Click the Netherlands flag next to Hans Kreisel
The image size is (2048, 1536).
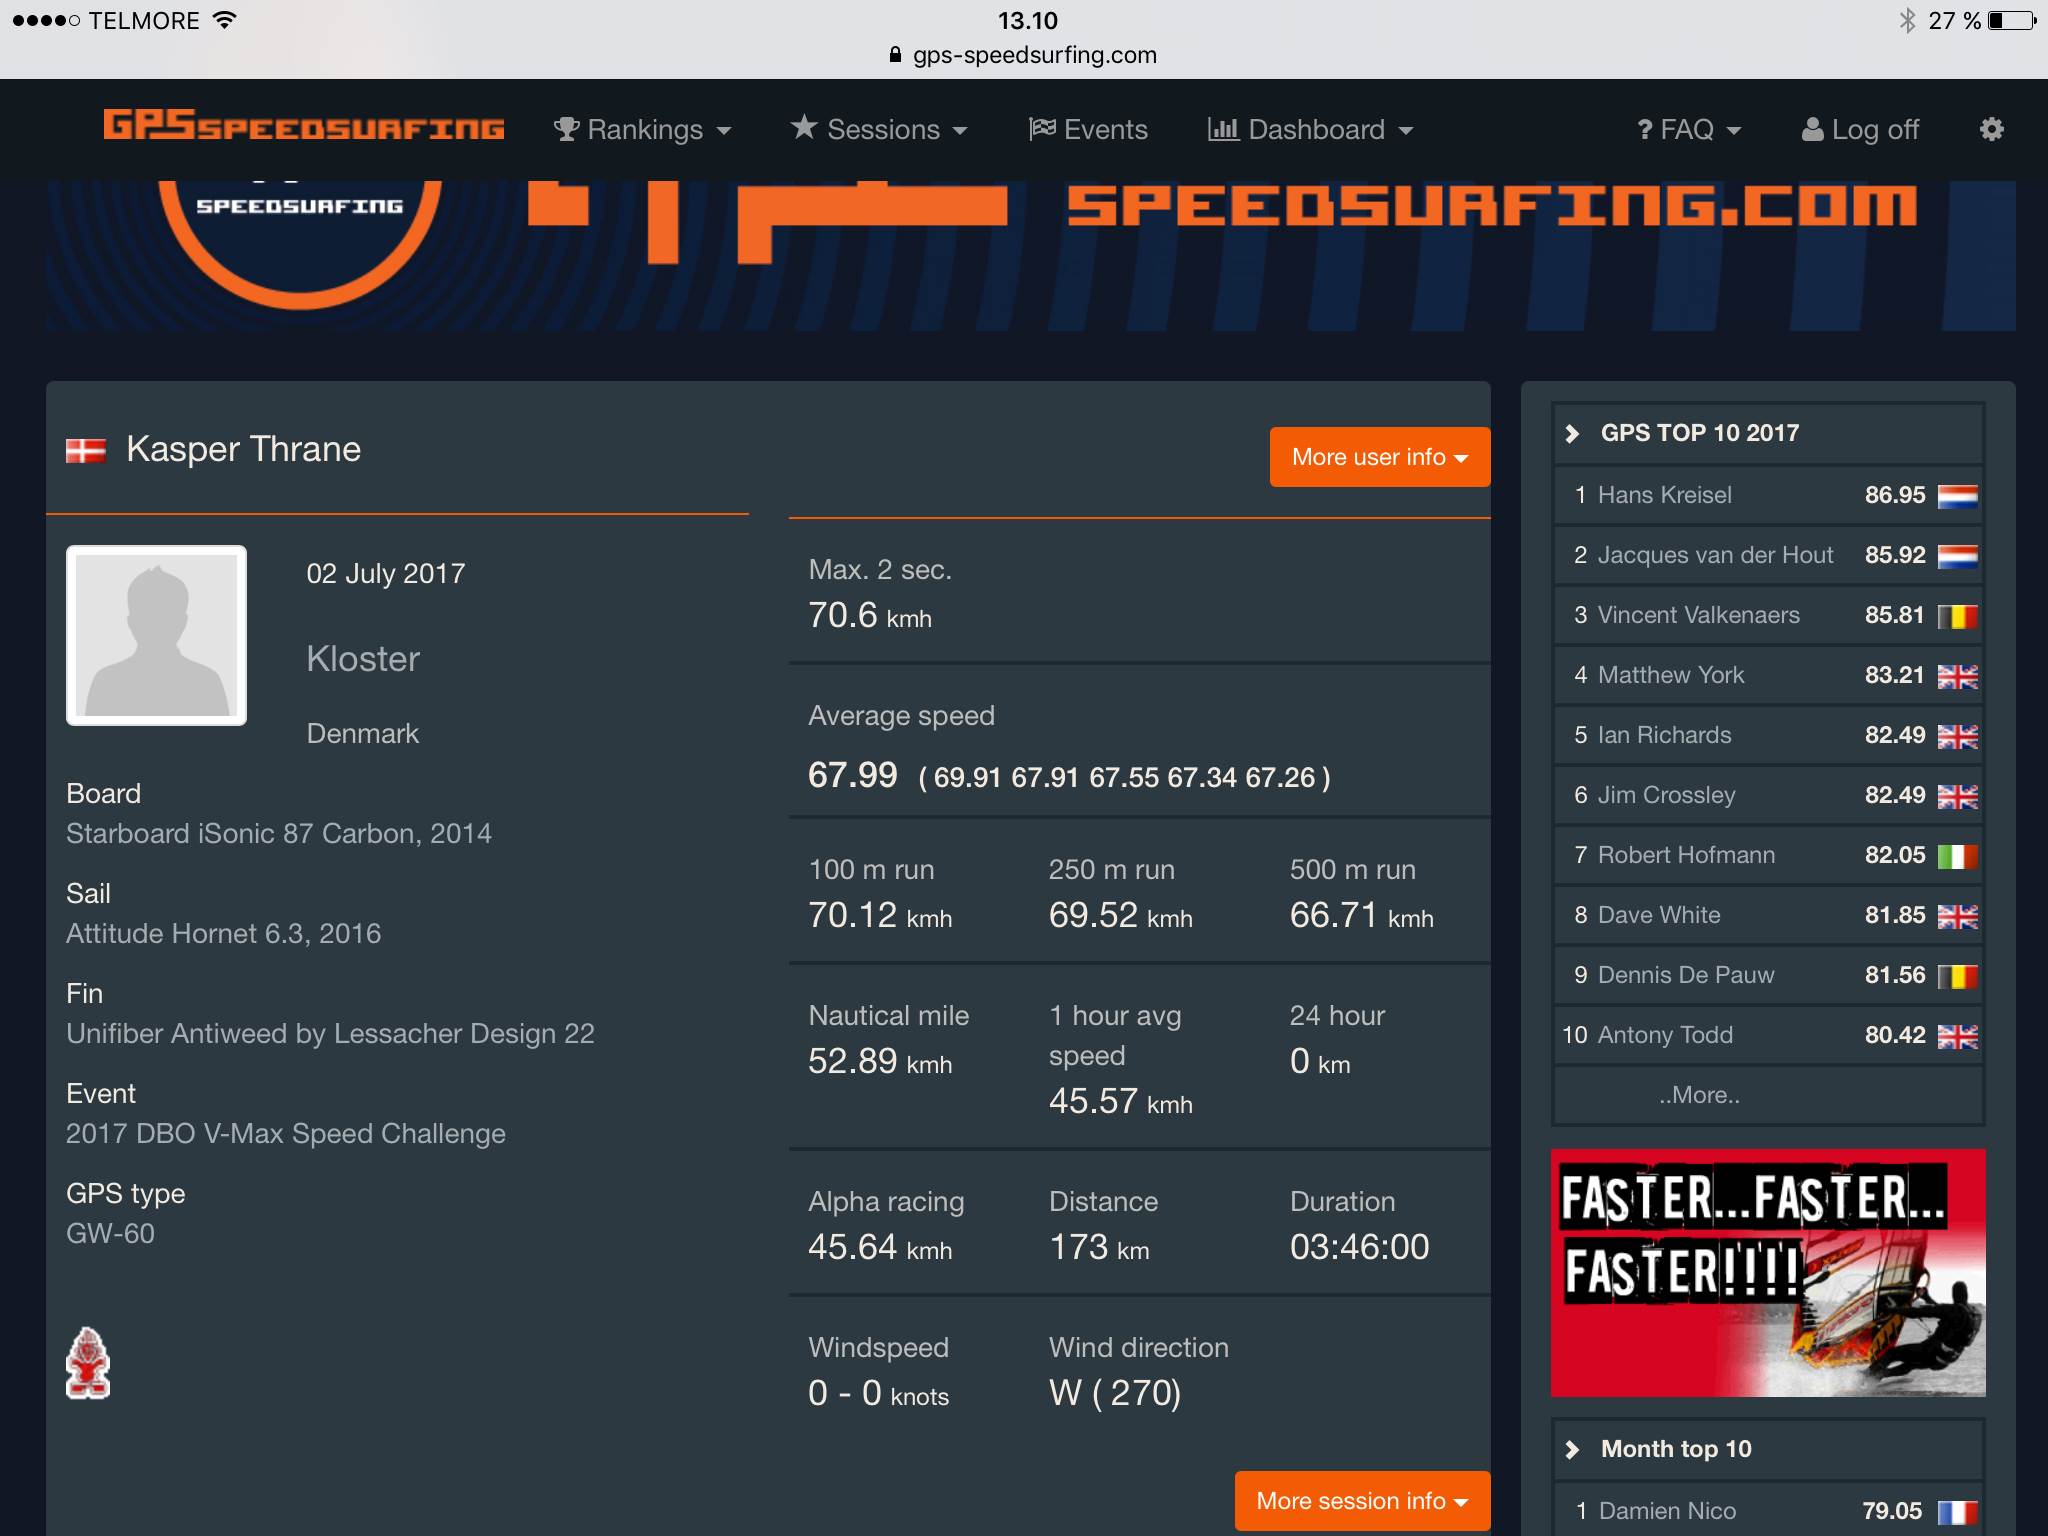click(1957, 496)
